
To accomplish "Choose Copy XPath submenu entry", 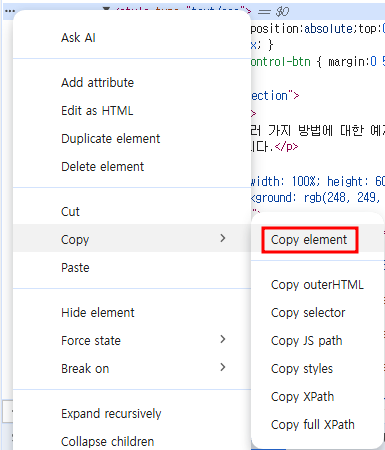I will (317, 397).
